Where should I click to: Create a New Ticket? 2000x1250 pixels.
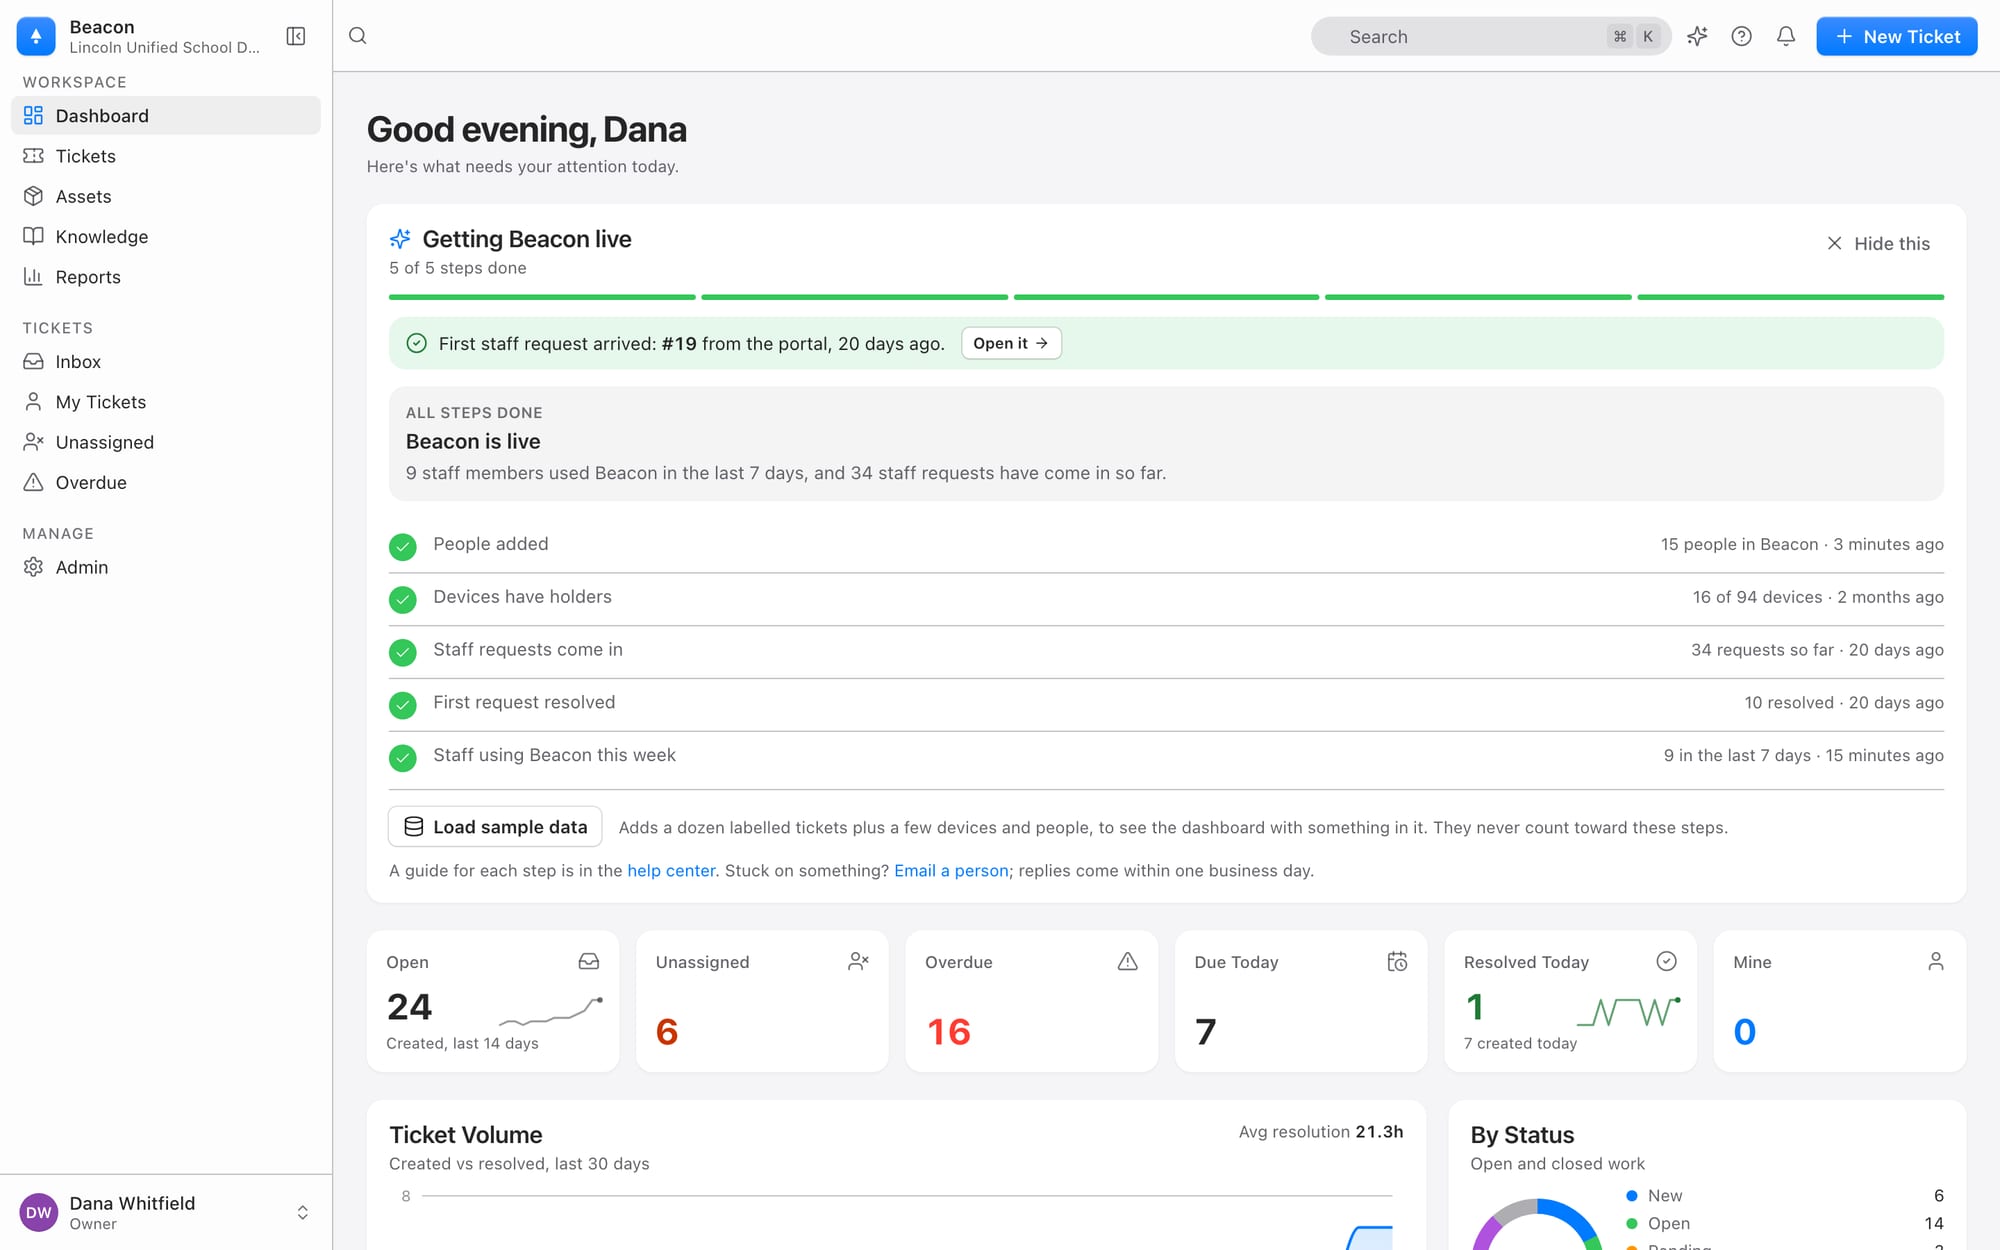click(1896, 36)
